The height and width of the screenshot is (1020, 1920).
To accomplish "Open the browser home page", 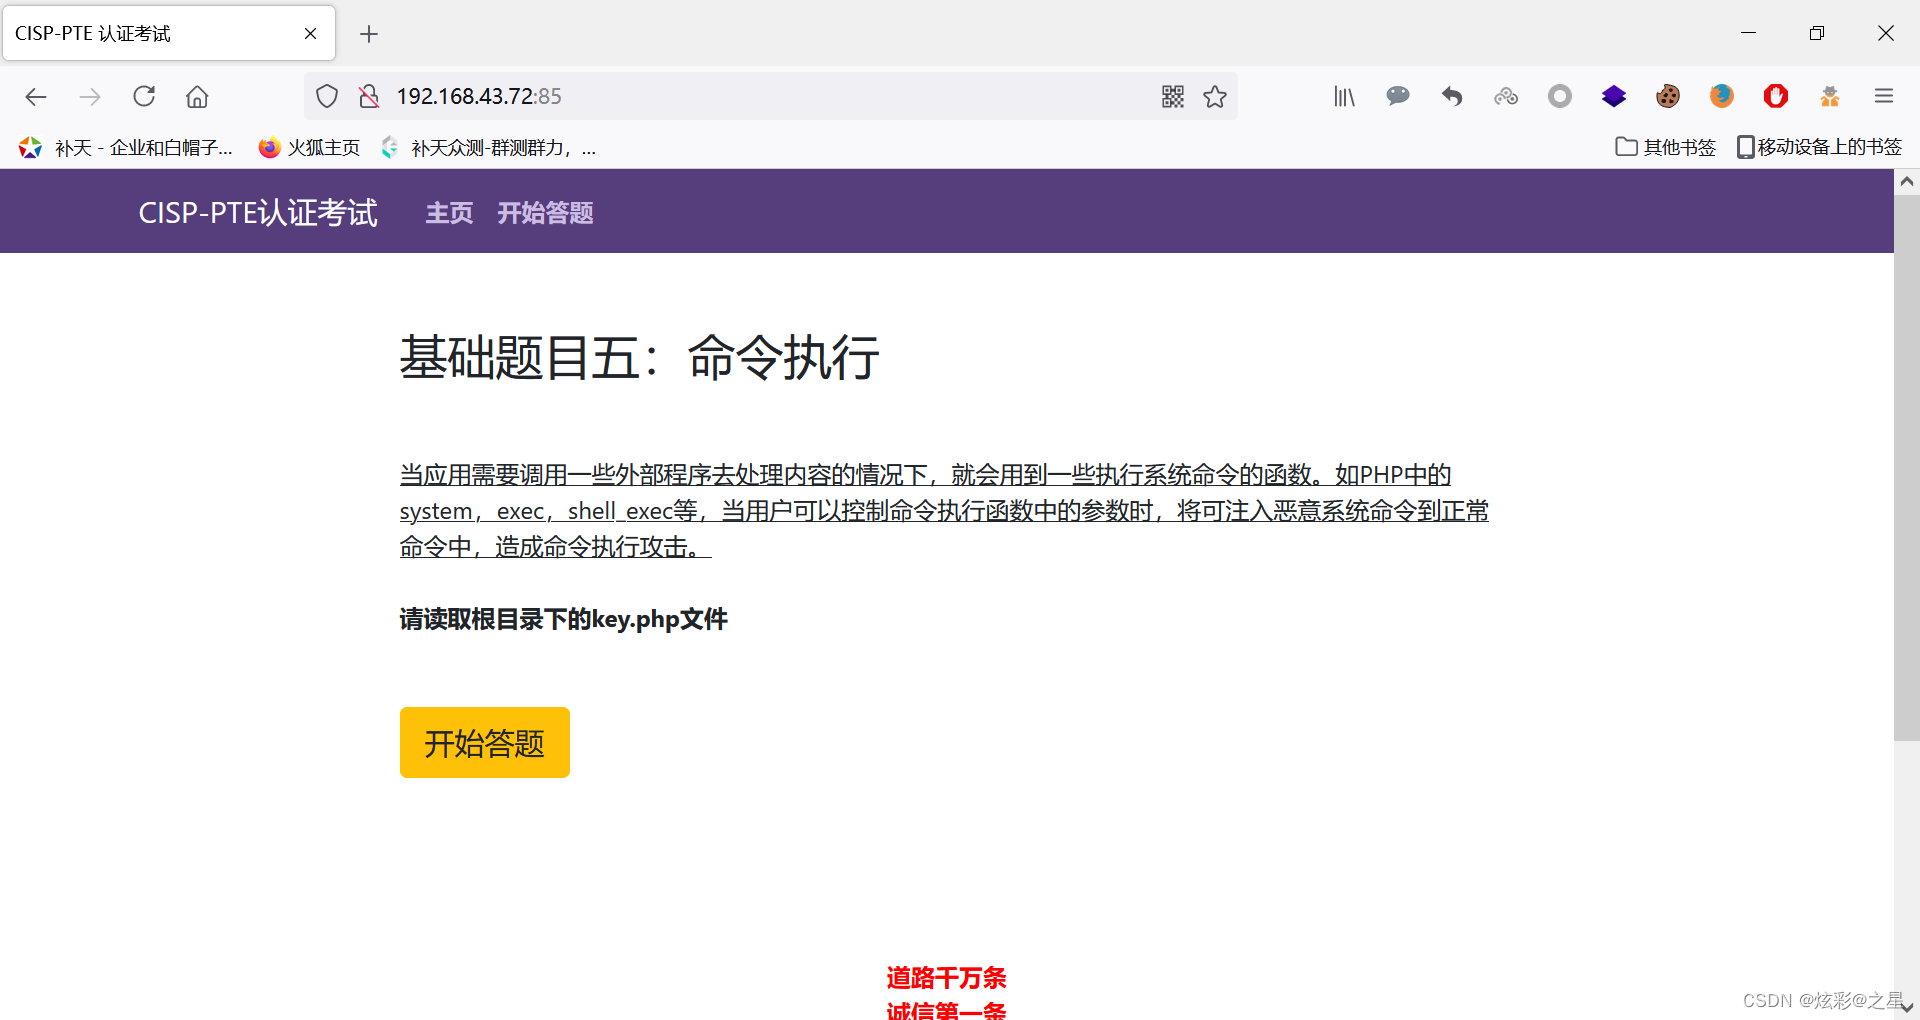I will [197, 96].
